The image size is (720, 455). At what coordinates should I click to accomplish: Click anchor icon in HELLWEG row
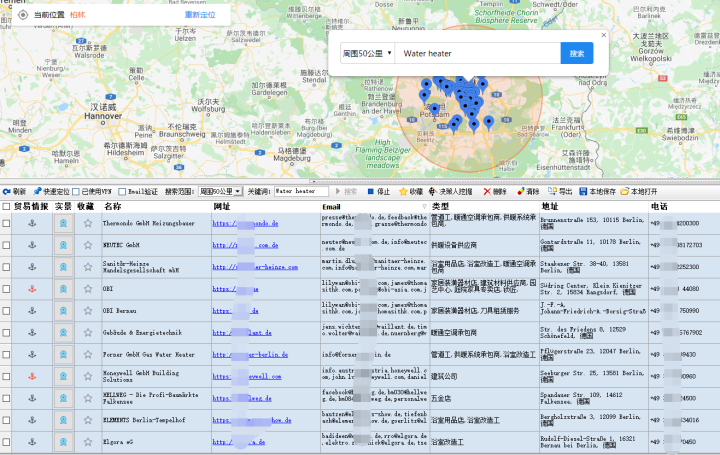32,398
